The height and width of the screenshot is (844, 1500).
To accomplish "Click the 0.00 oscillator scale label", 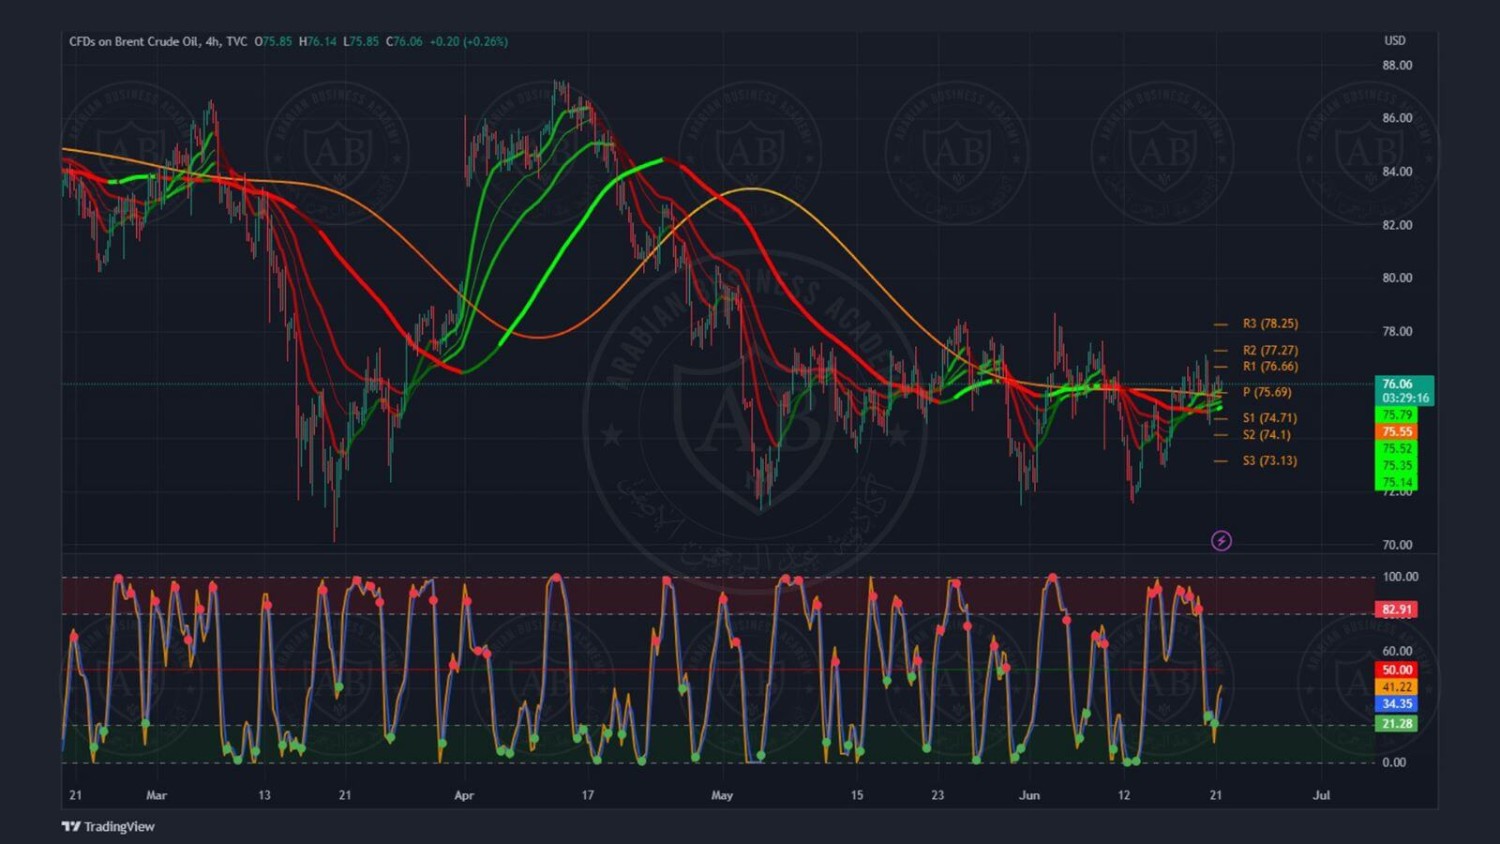I will pos(1394,762).
